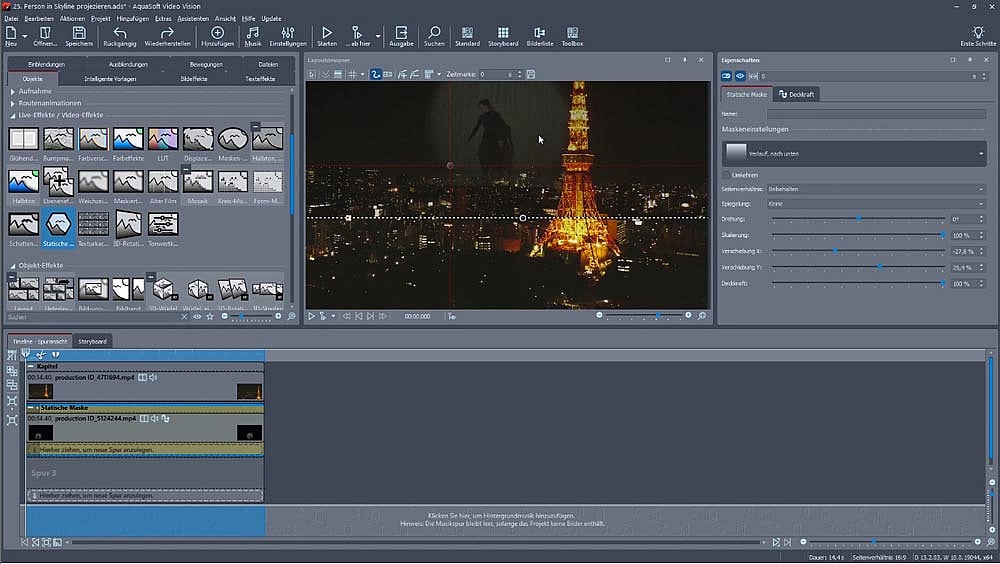Image resolution: width=1000 pixels, height=564 pixels.
Task: Open the Musik toolbar icon
Action: click(253, 34)
